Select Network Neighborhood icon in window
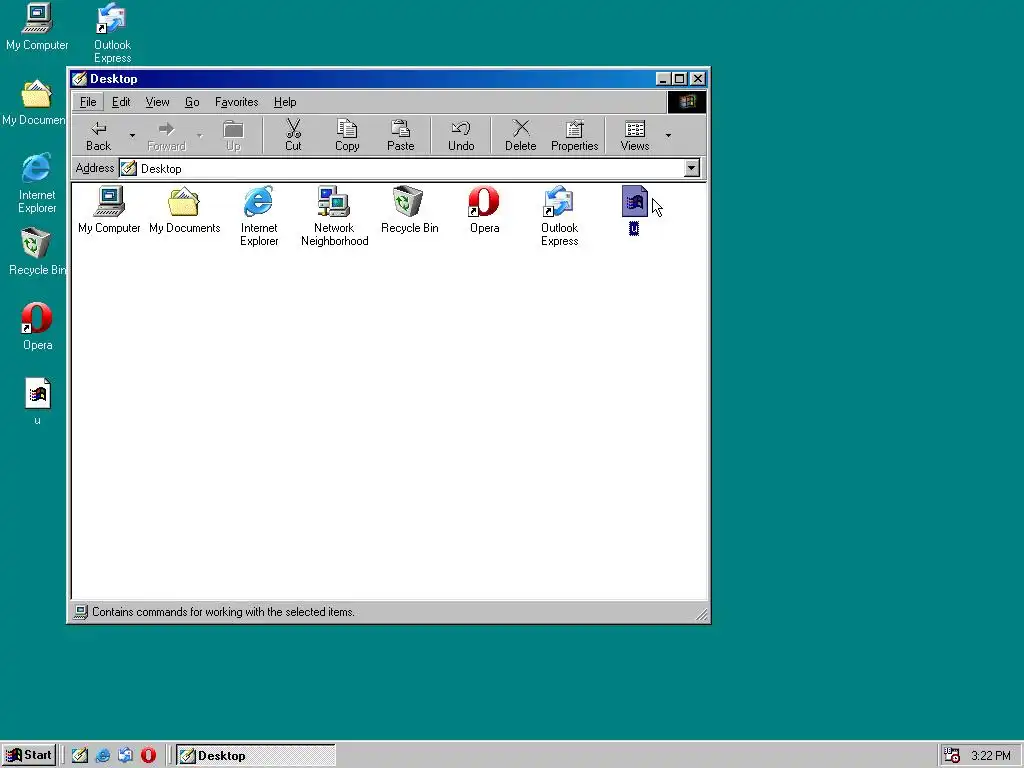 tap(334, 216)
